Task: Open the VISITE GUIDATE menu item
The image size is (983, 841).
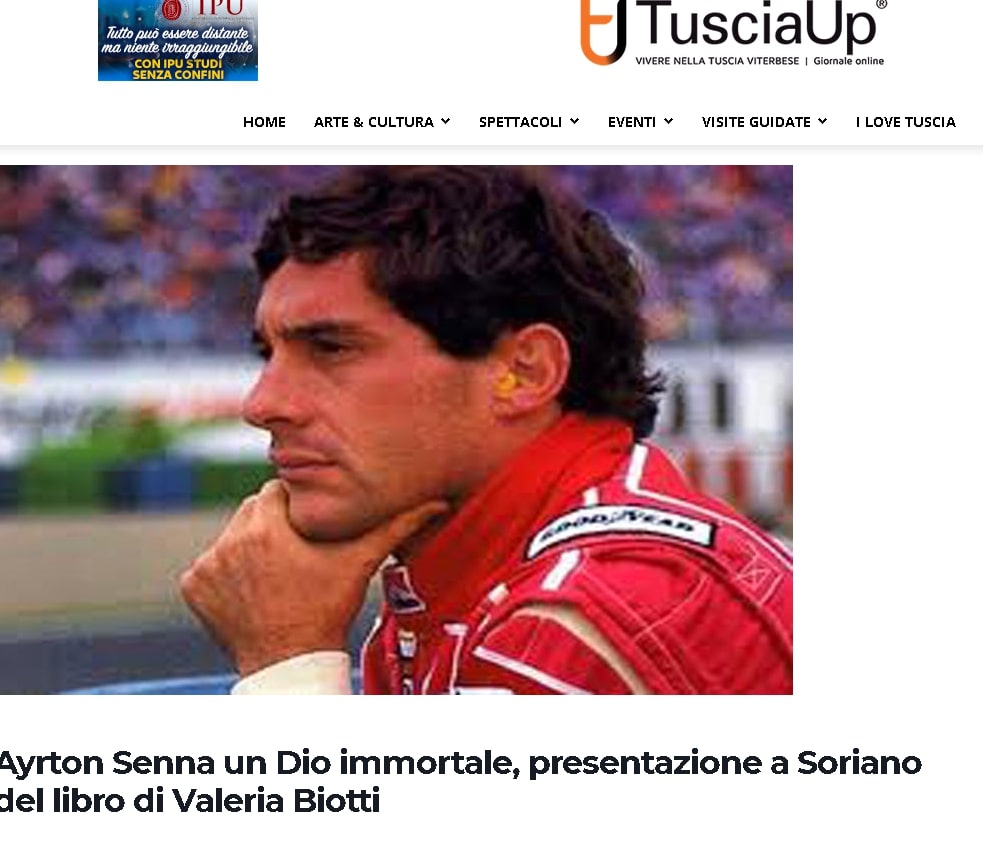Action: 756,122
